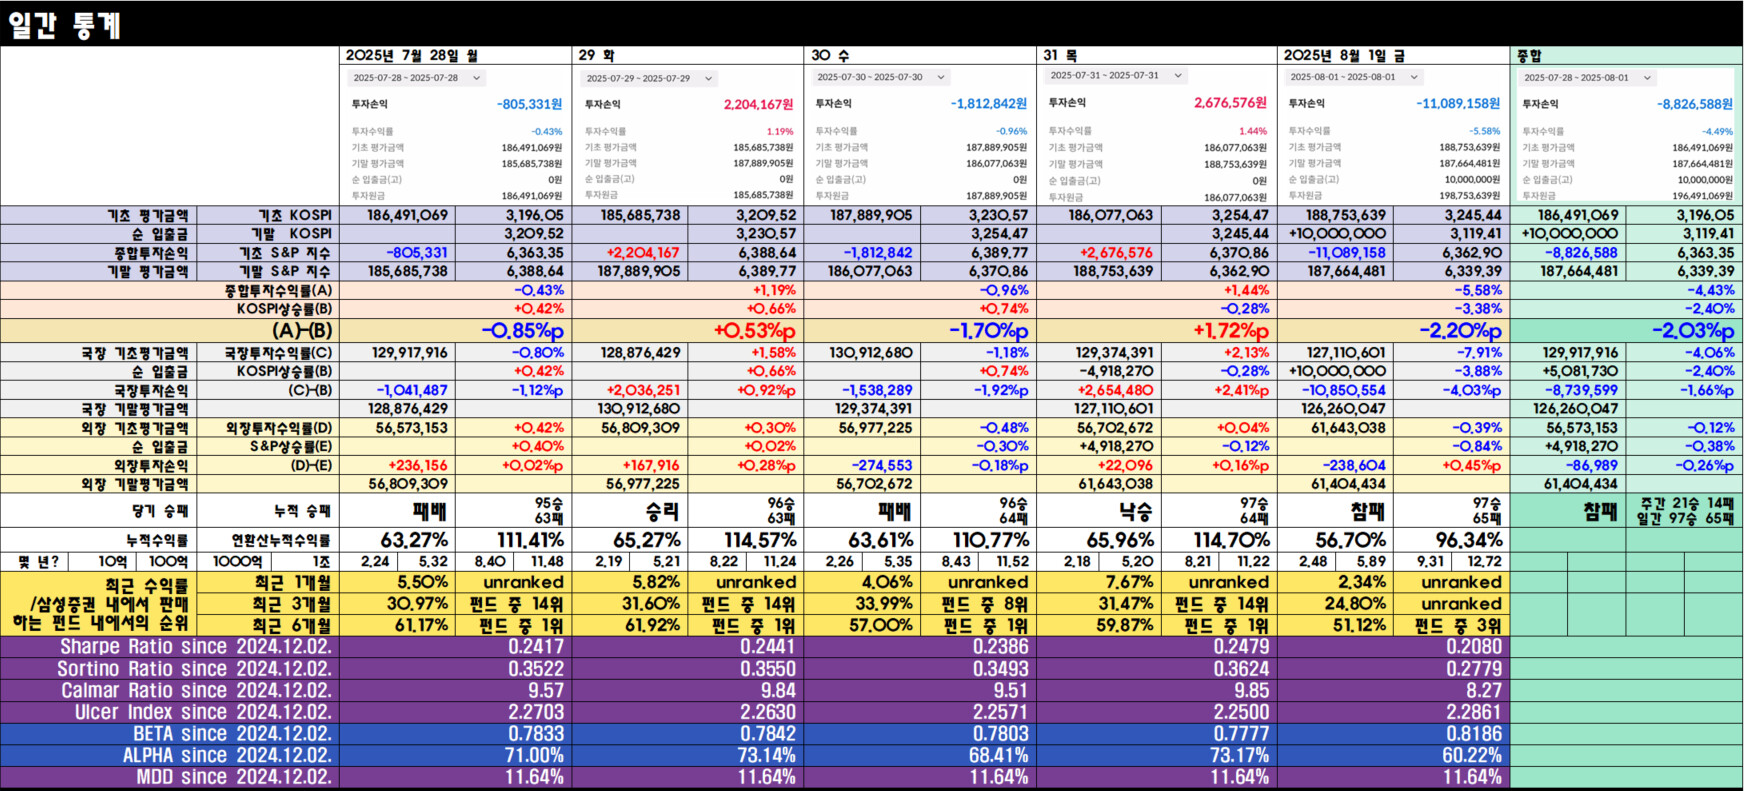
Task: Open the 2025-07-29 ~ 2025-07-29 date dropdown
Action: tap(650, 78)
